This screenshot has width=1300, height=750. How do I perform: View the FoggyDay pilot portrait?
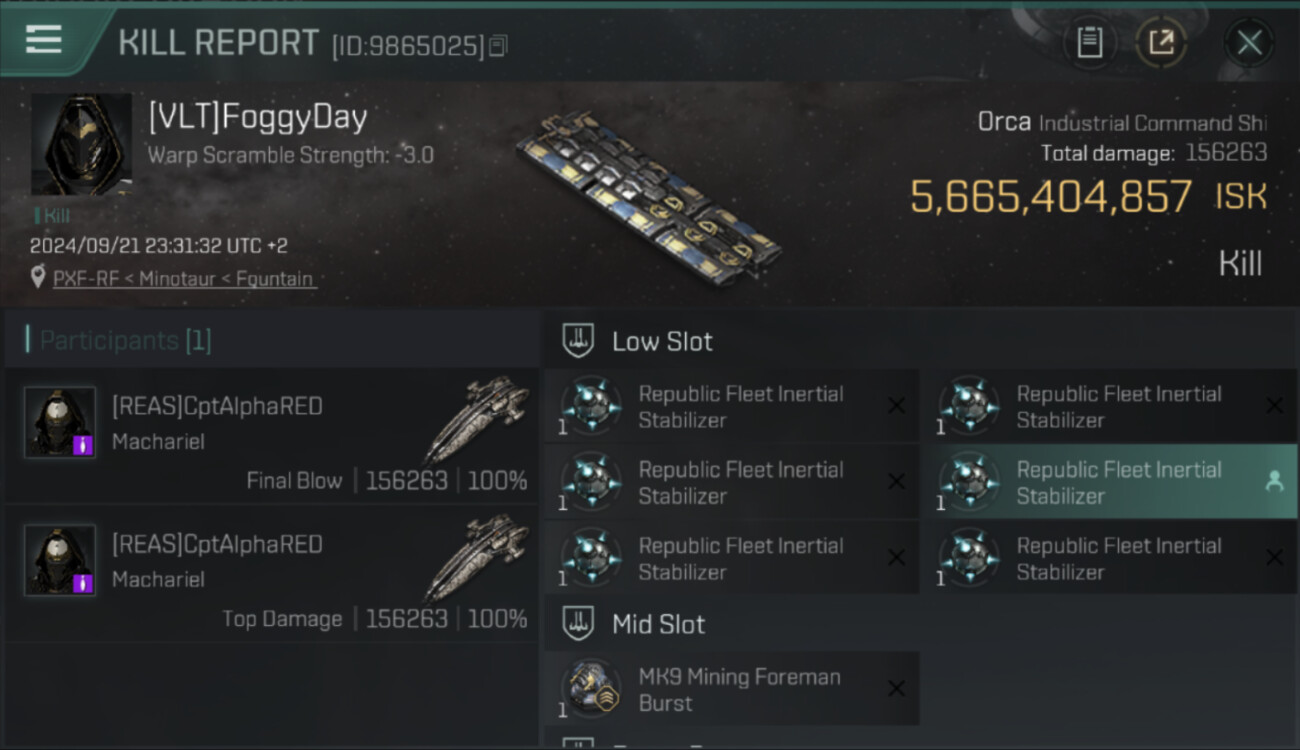click(81, 144)
